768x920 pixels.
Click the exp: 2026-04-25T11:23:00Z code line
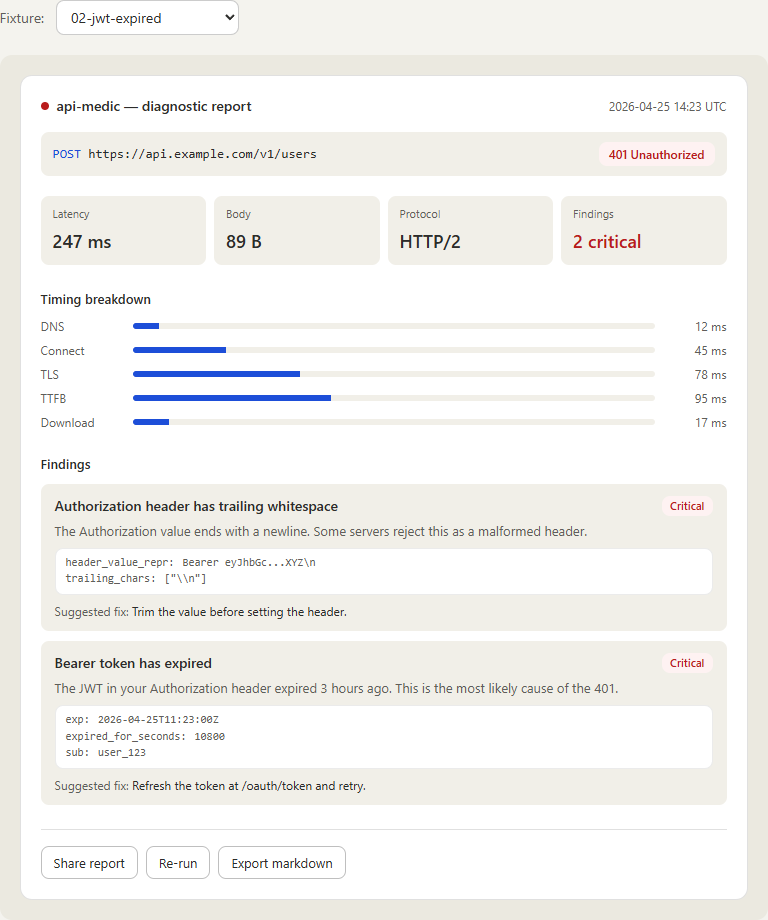tap(142, 719)
